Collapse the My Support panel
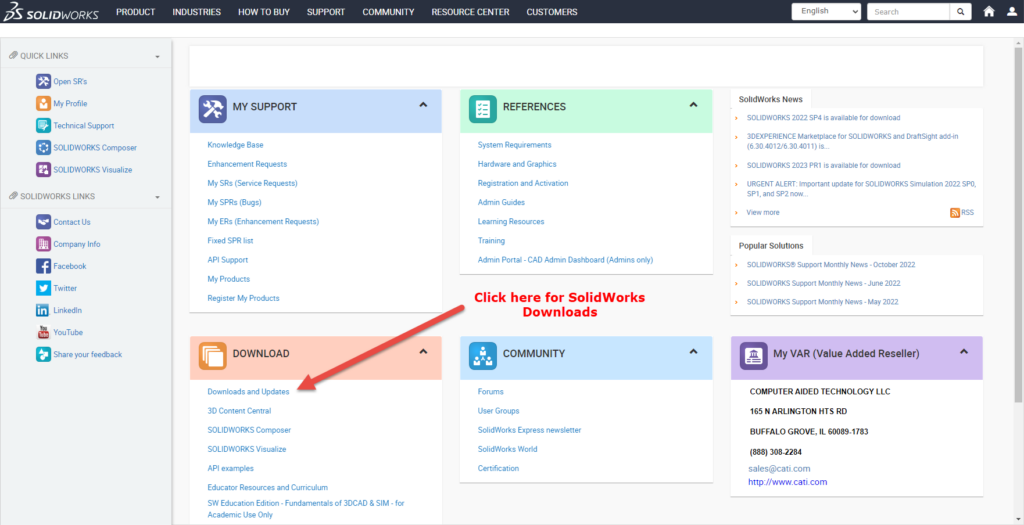Image resolution: width=1024 pixels, height=525 pixels. coord(423,105)
